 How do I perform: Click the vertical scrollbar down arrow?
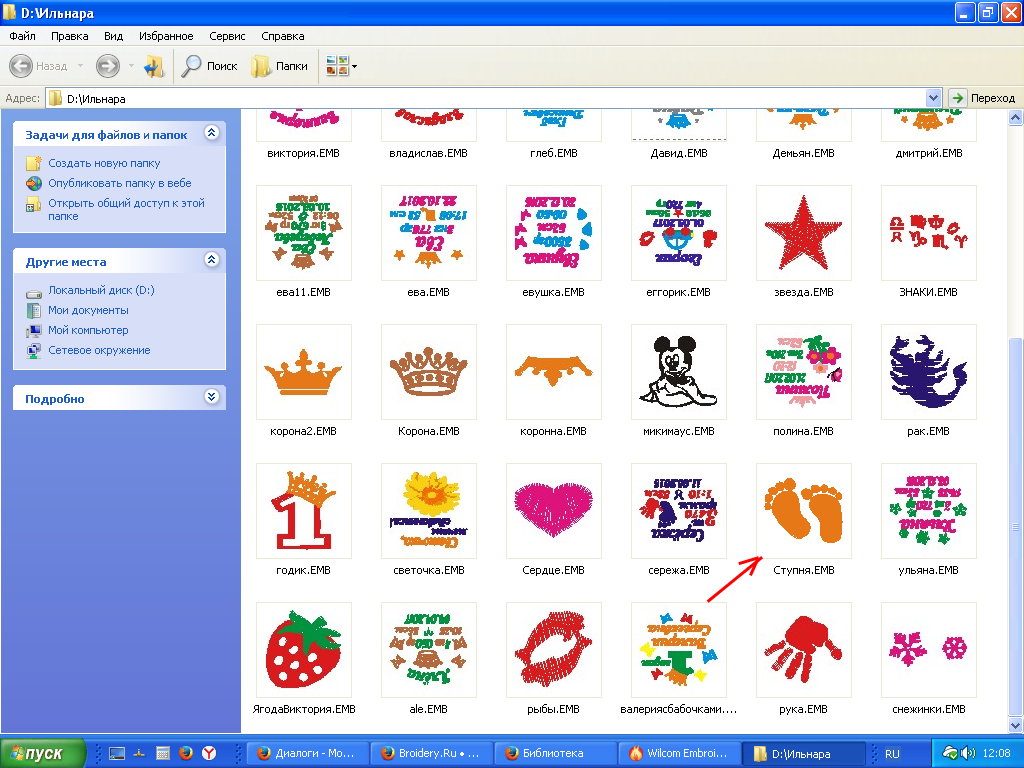[x=1016, y=726]
